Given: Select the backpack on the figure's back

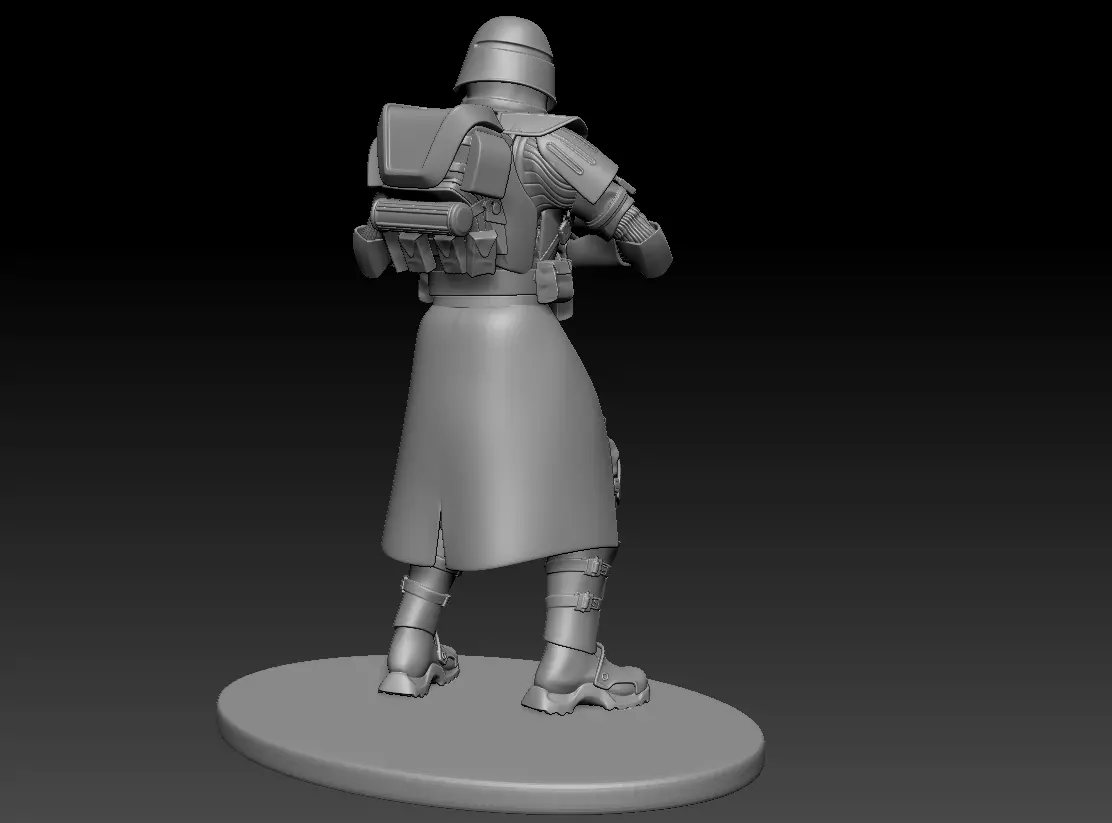Looking at the screenshot, I should 443,152.
